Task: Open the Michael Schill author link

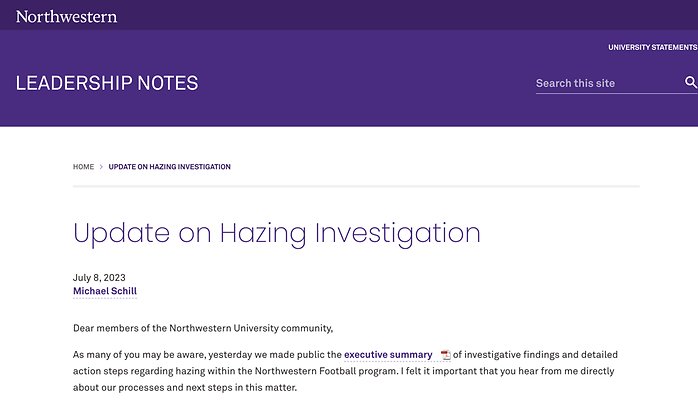Action: pyautogui.click(x=104, y=291)
